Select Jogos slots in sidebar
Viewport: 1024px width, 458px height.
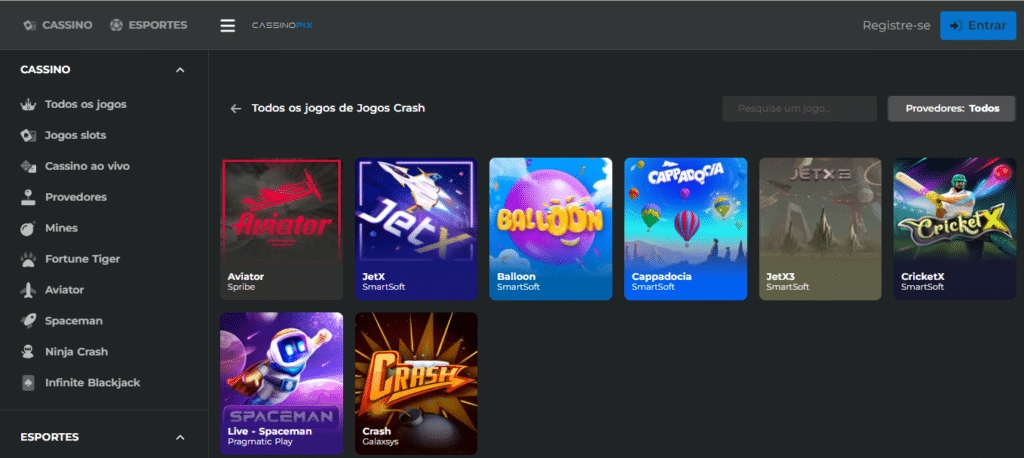coord(75,135)
